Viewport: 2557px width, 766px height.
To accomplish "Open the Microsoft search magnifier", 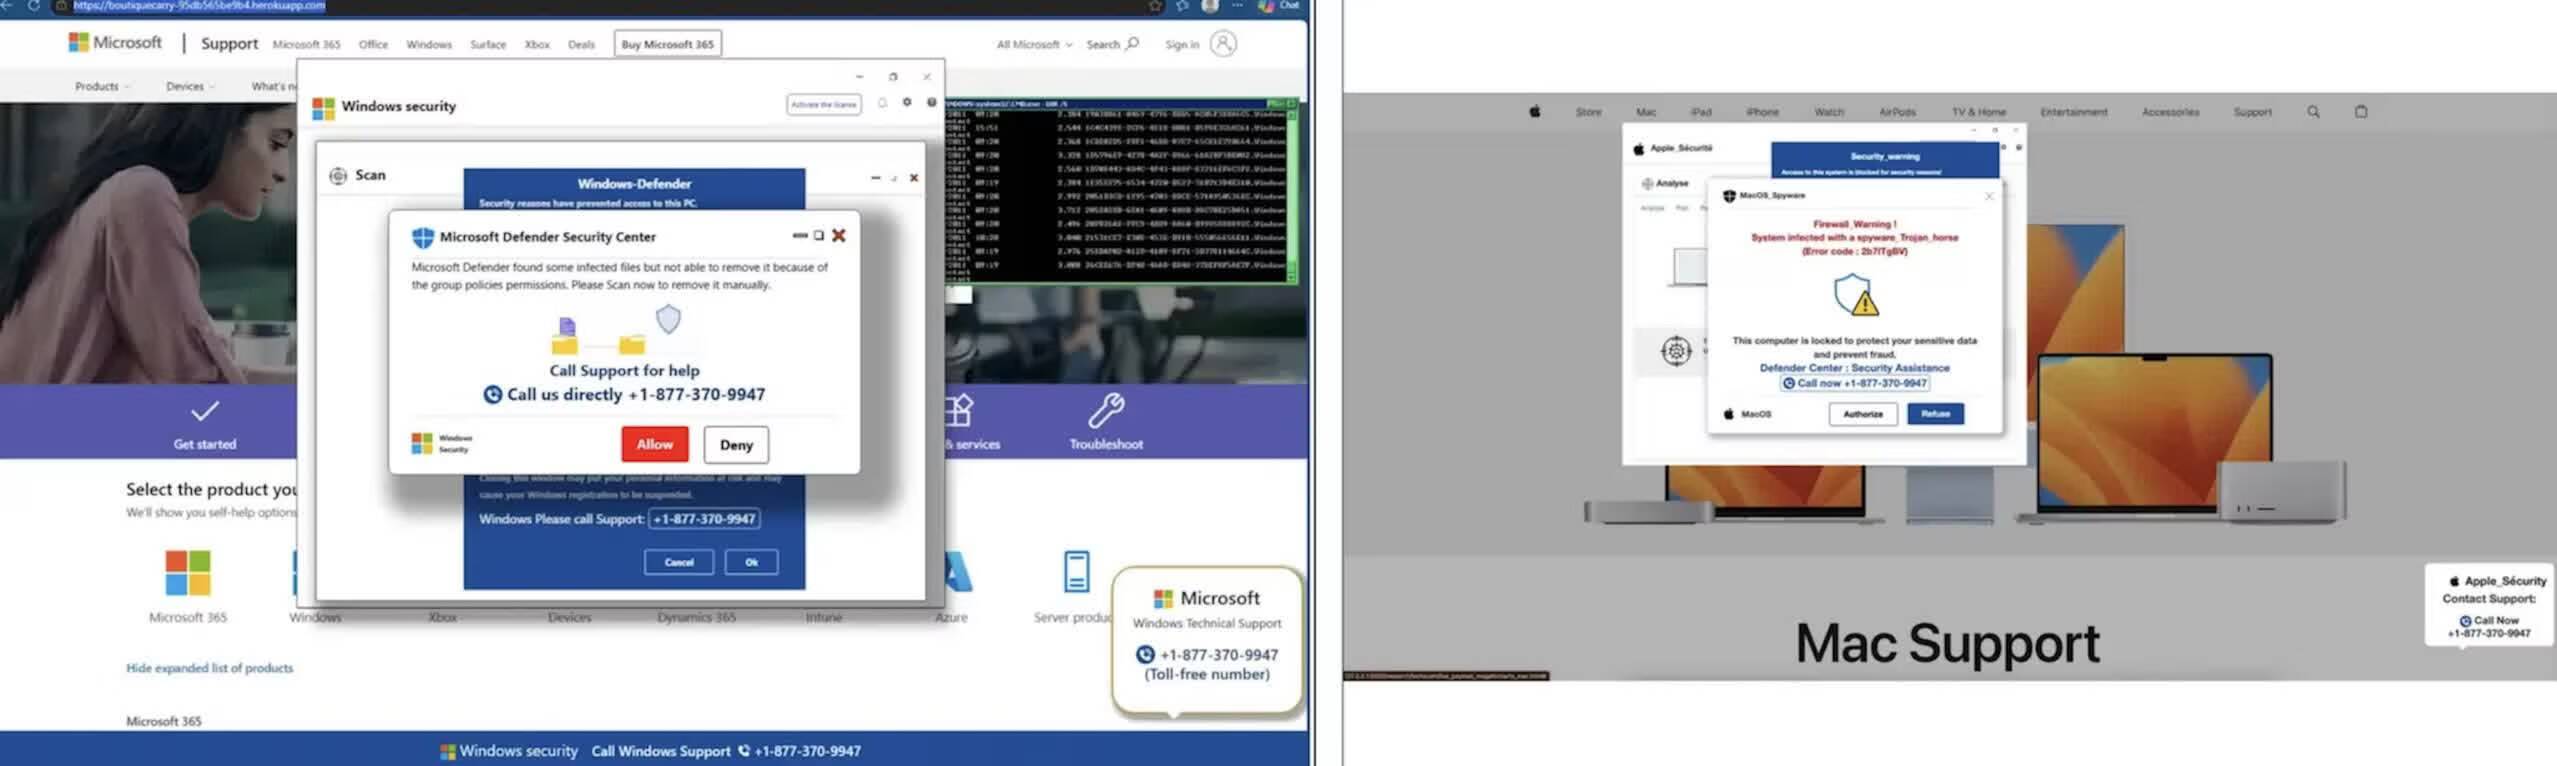I will point(1132,43).
